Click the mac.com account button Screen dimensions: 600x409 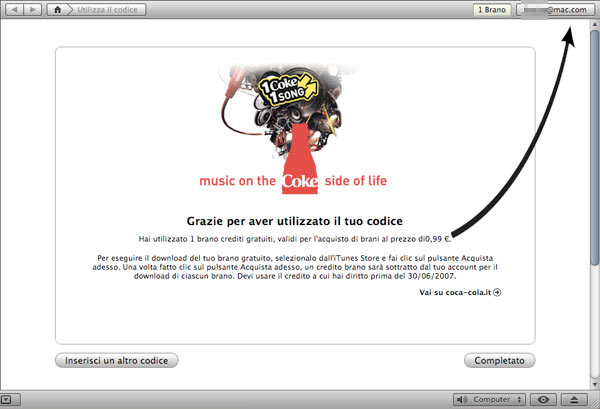tap(554, 10)
